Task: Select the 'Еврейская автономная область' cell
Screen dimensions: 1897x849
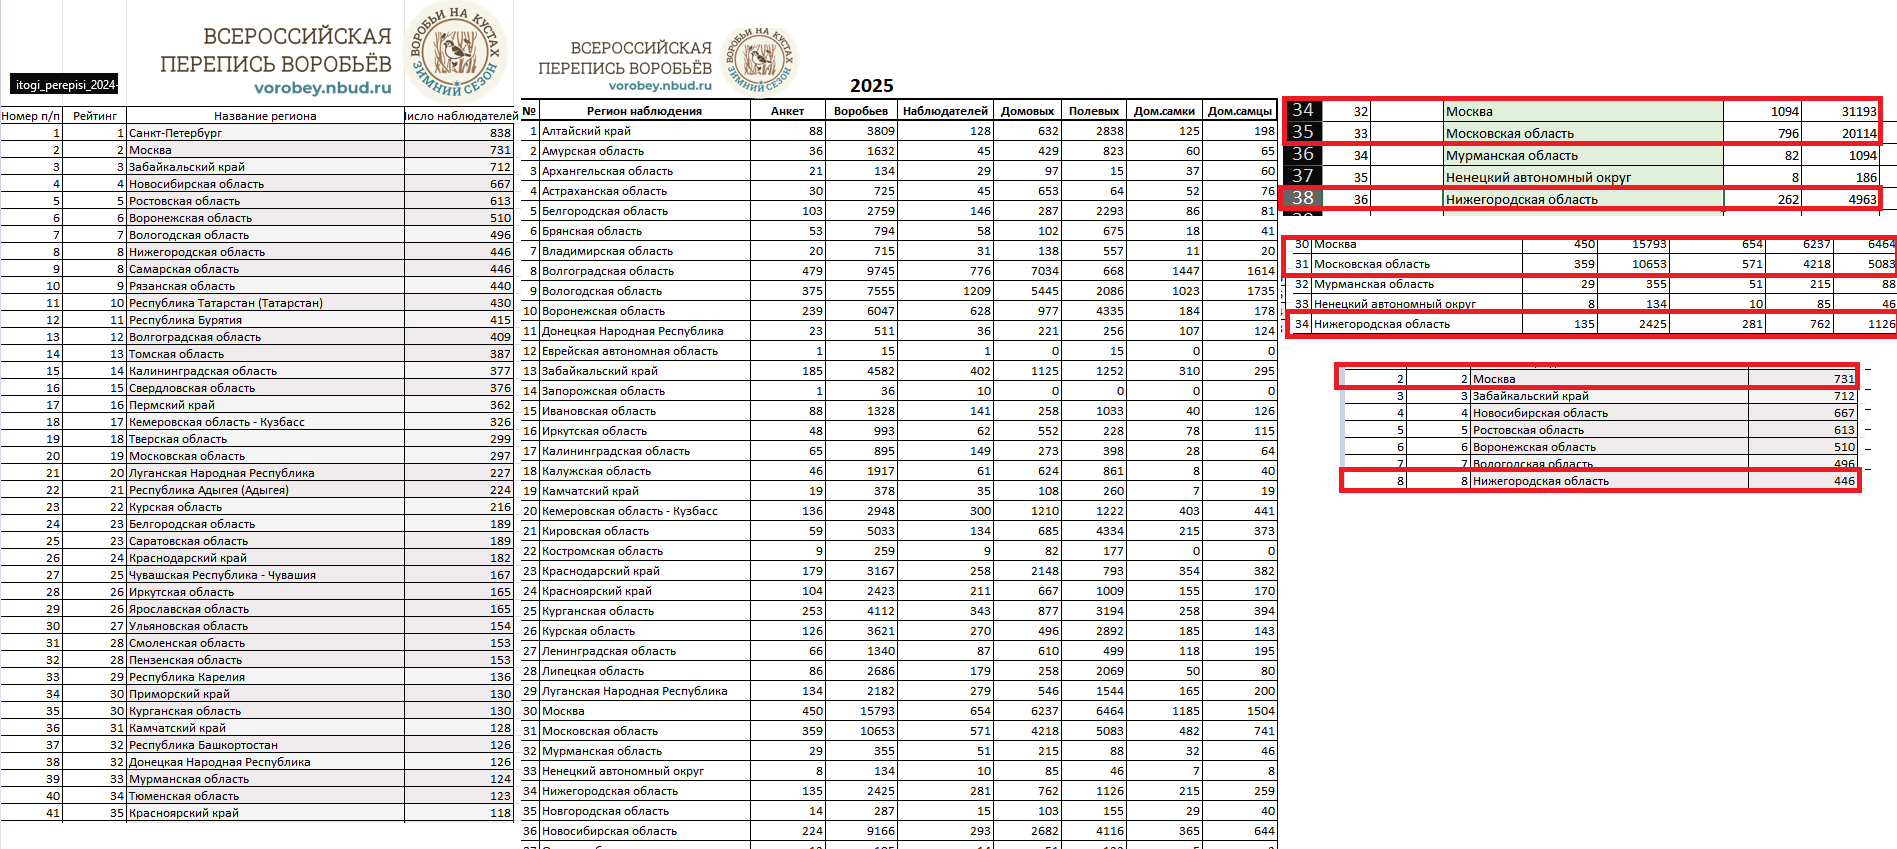Action: tap(645, 351)
